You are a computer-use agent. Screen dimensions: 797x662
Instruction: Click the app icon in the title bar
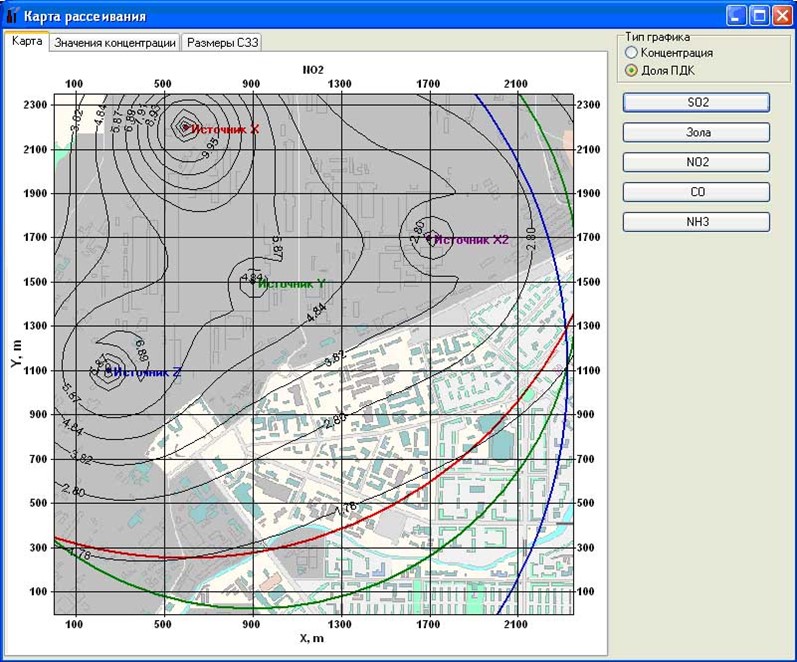12,16
